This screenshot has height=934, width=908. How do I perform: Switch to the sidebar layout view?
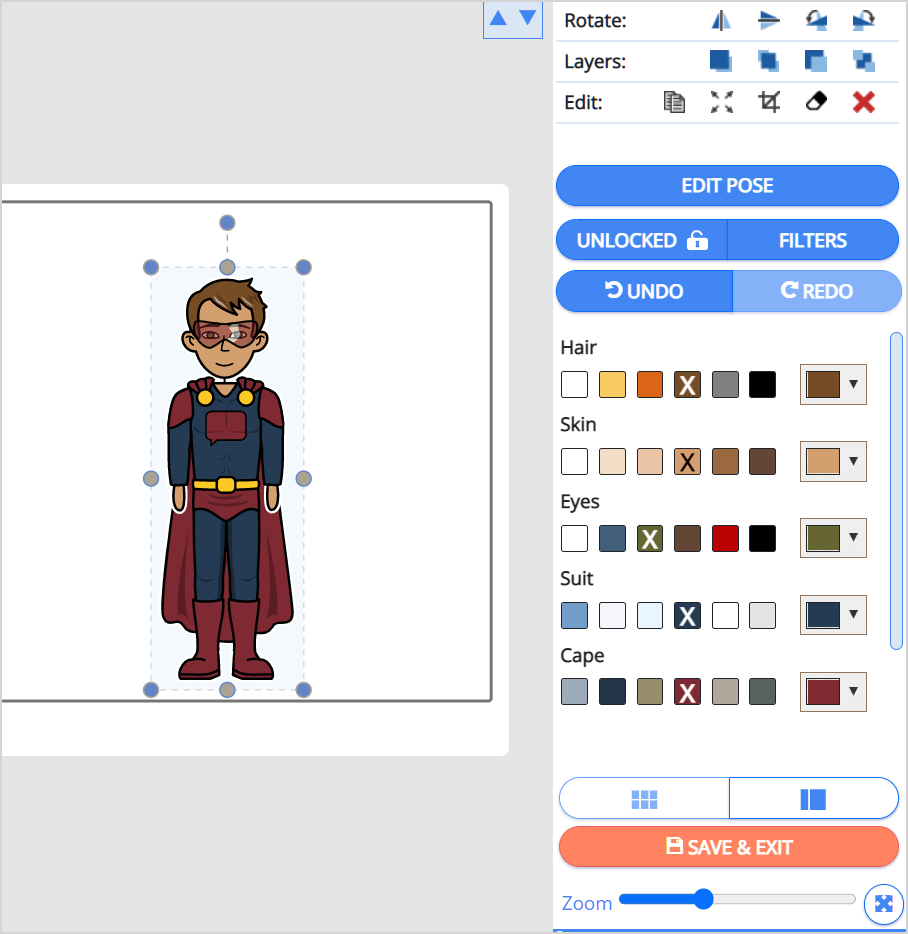[x=813, y=799]
